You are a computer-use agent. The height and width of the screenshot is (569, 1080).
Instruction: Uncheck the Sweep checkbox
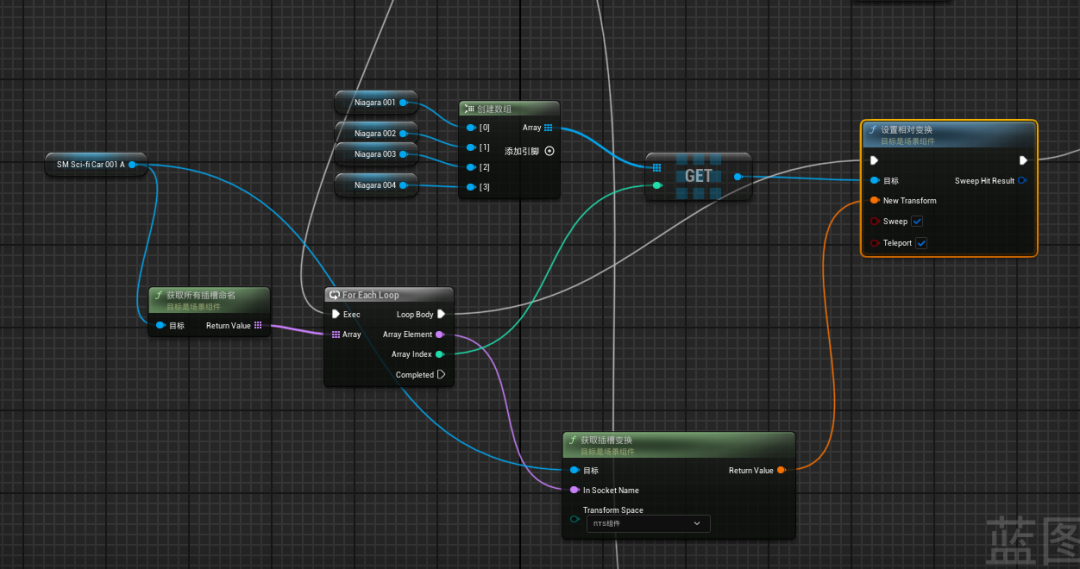pos(917,221)
